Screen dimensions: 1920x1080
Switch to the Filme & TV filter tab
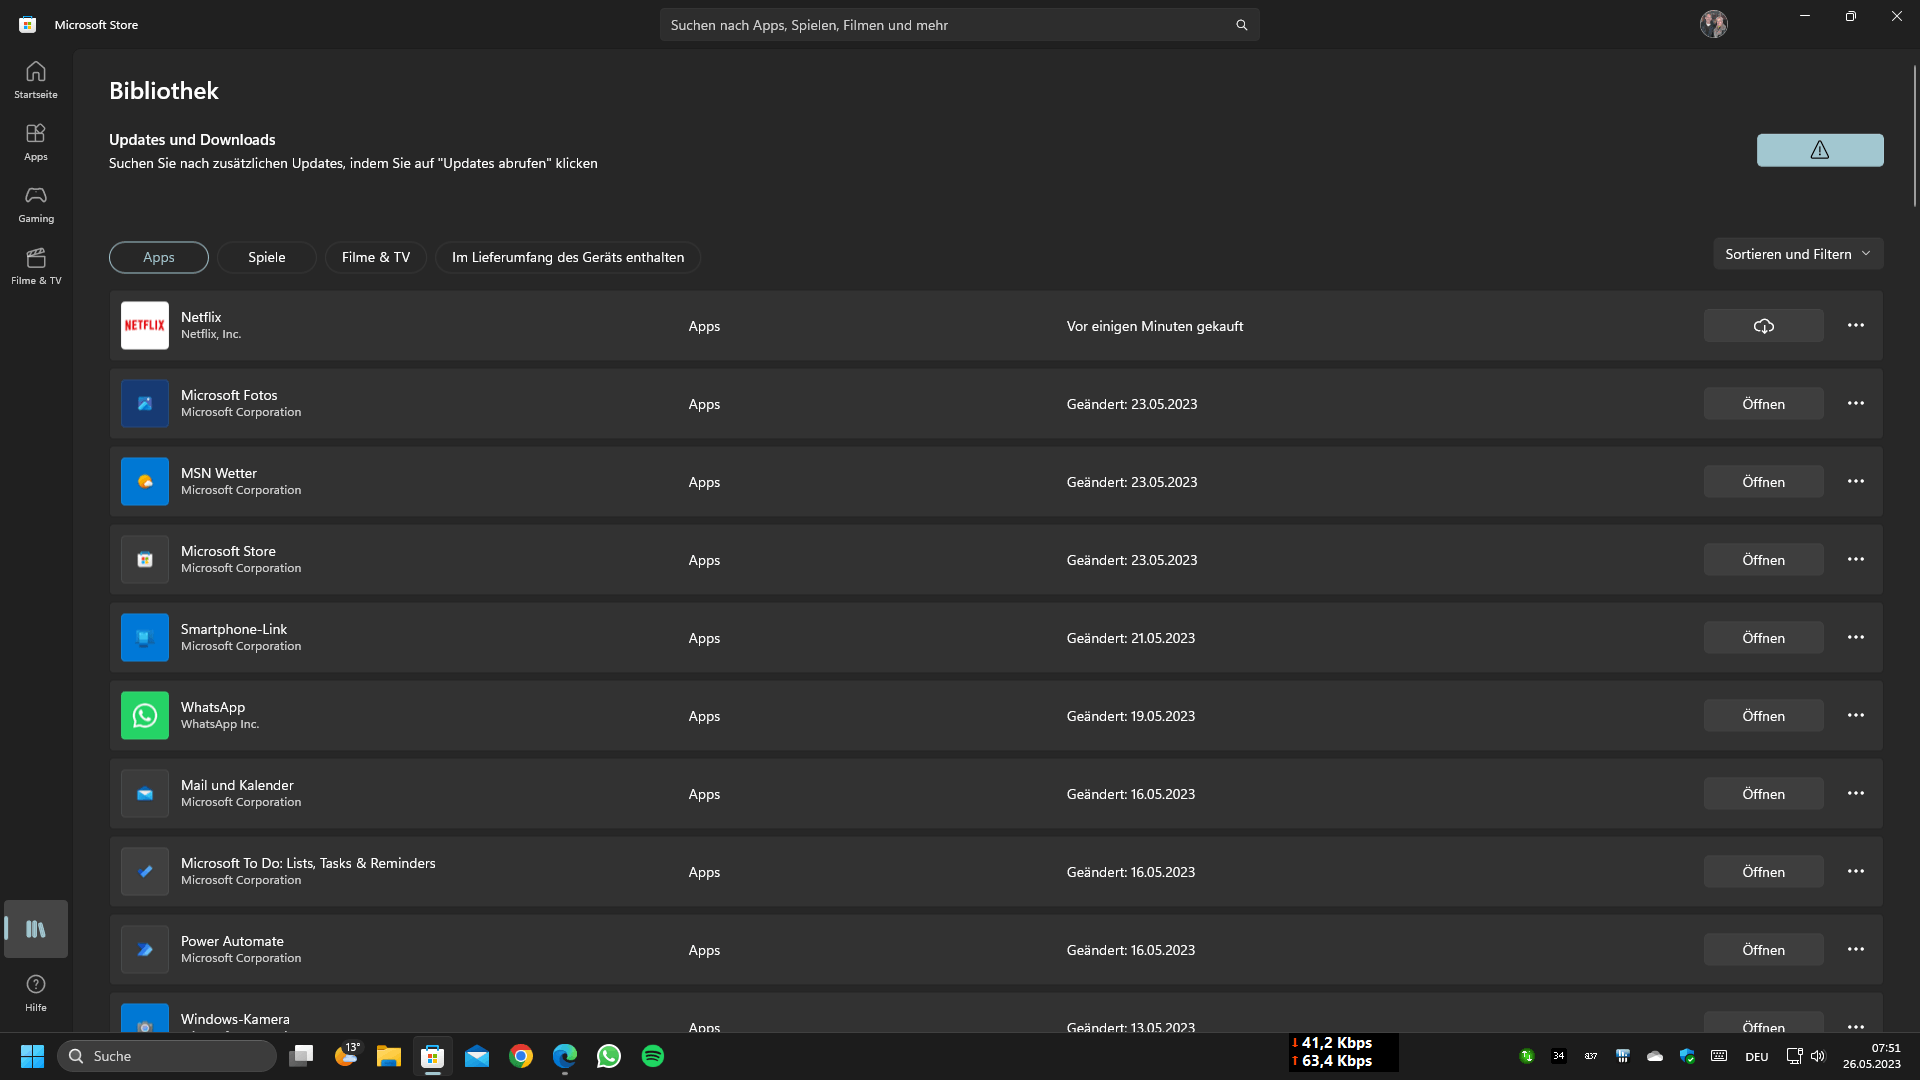pyautogui.click(x=376, y=257)
